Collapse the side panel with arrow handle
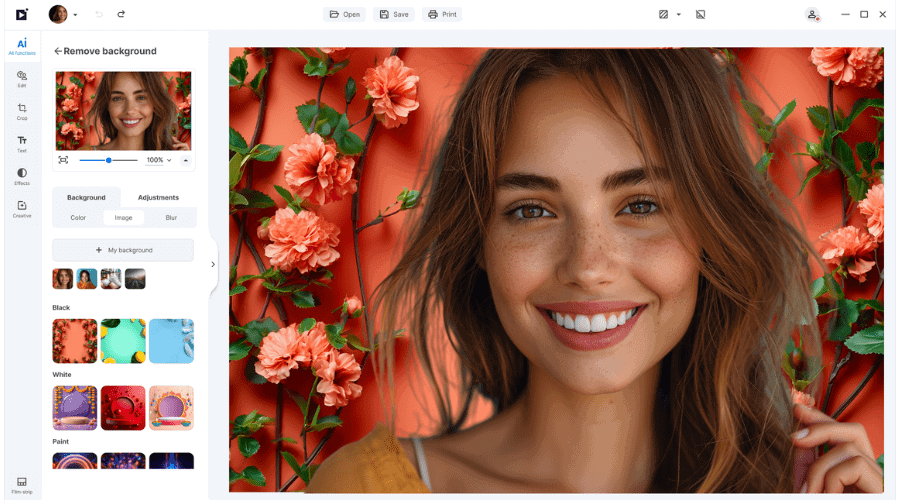Image resolution: width=900 pixels, height=500 pixels. click(x=213, y=265)
